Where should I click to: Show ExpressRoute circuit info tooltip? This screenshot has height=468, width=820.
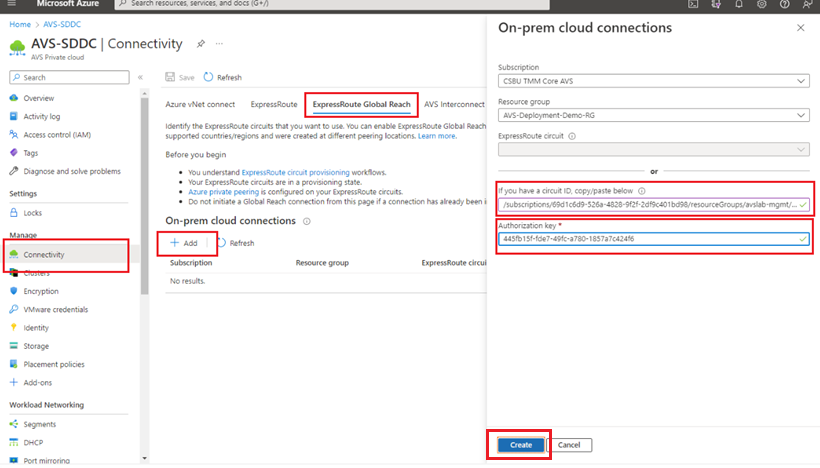[572, 136]
